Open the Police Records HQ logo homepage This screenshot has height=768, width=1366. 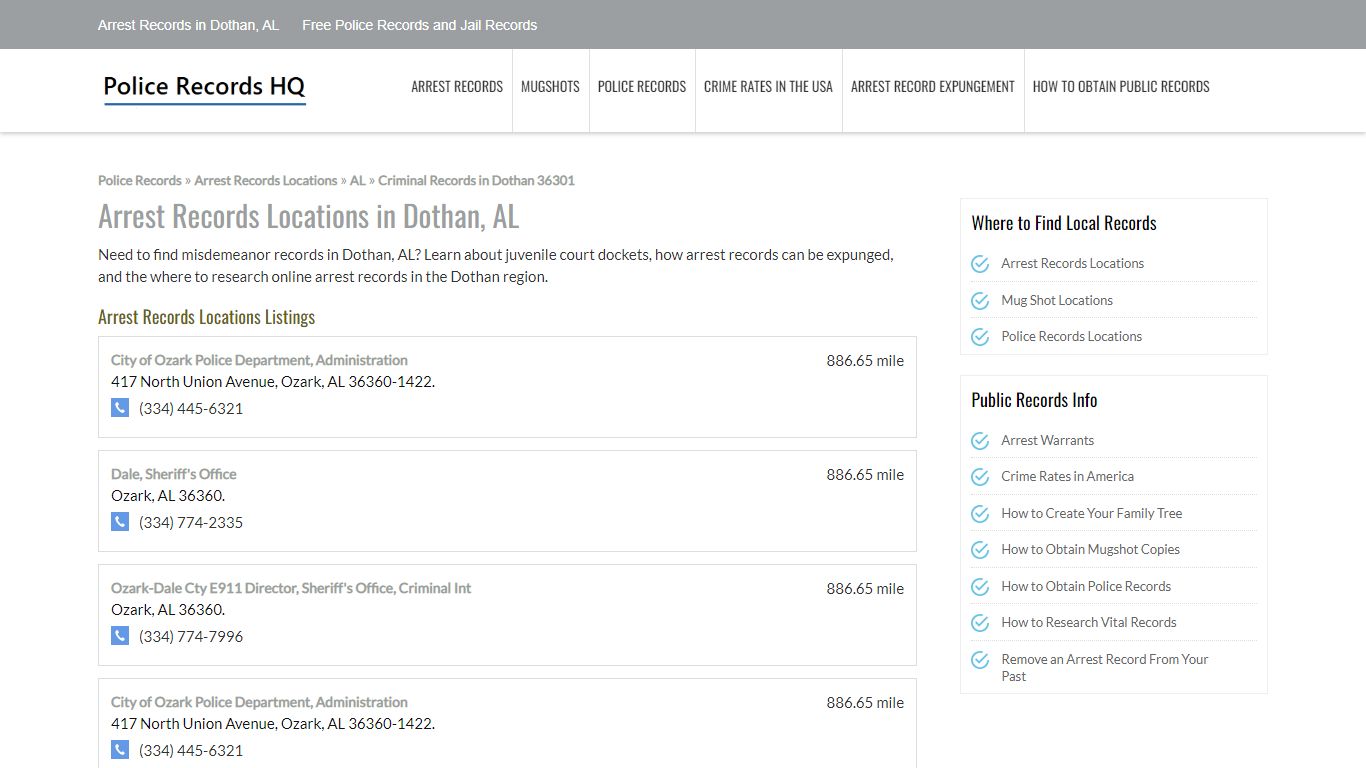204,88
